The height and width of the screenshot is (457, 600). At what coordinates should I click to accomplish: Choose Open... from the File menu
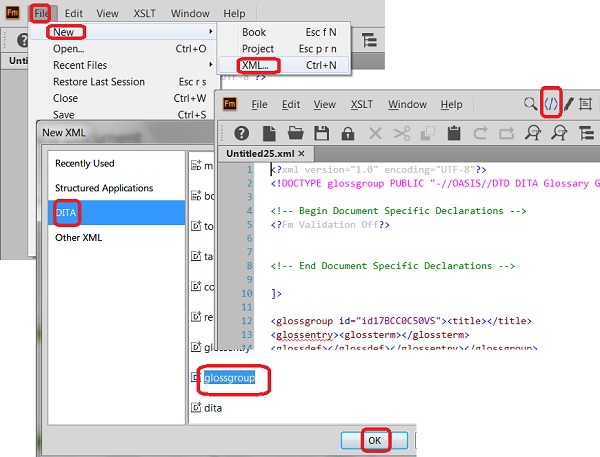tap(122, 49)
